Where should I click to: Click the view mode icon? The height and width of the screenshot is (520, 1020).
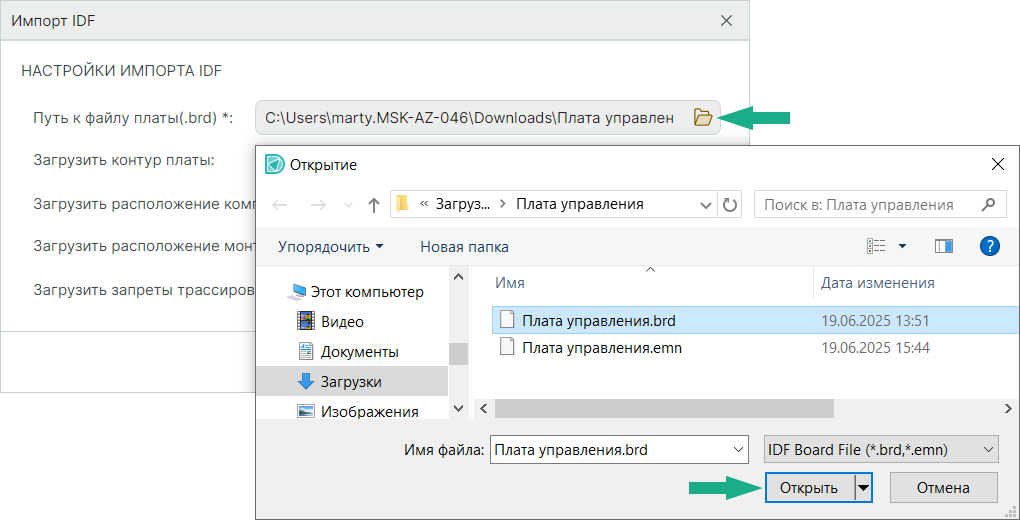(x=877, y=246)
